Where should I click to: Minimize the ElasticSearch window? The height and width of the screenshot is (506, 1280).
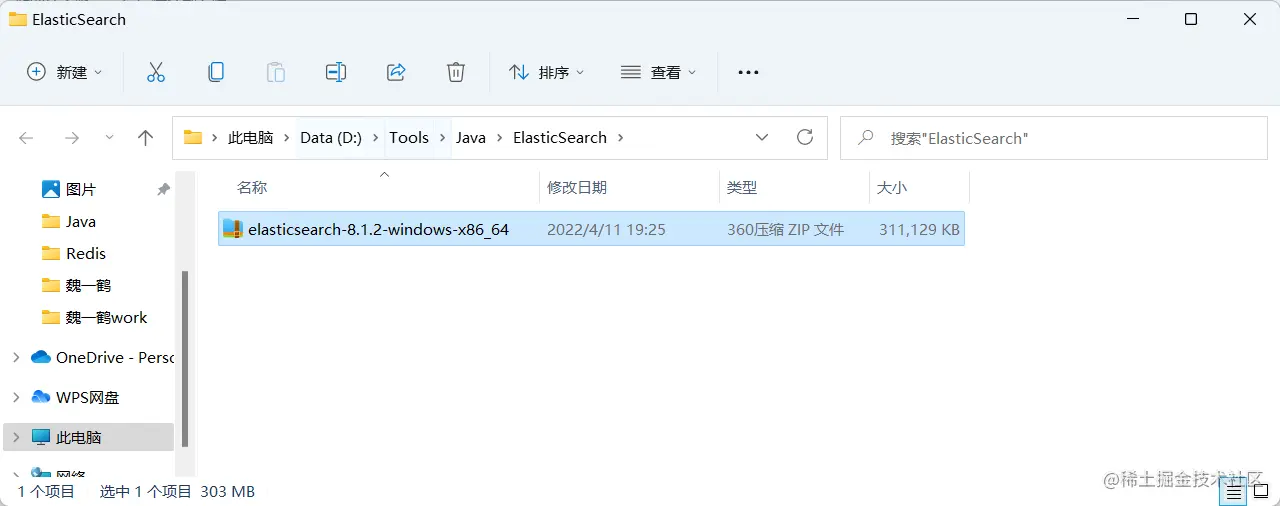coord(1132,19)
